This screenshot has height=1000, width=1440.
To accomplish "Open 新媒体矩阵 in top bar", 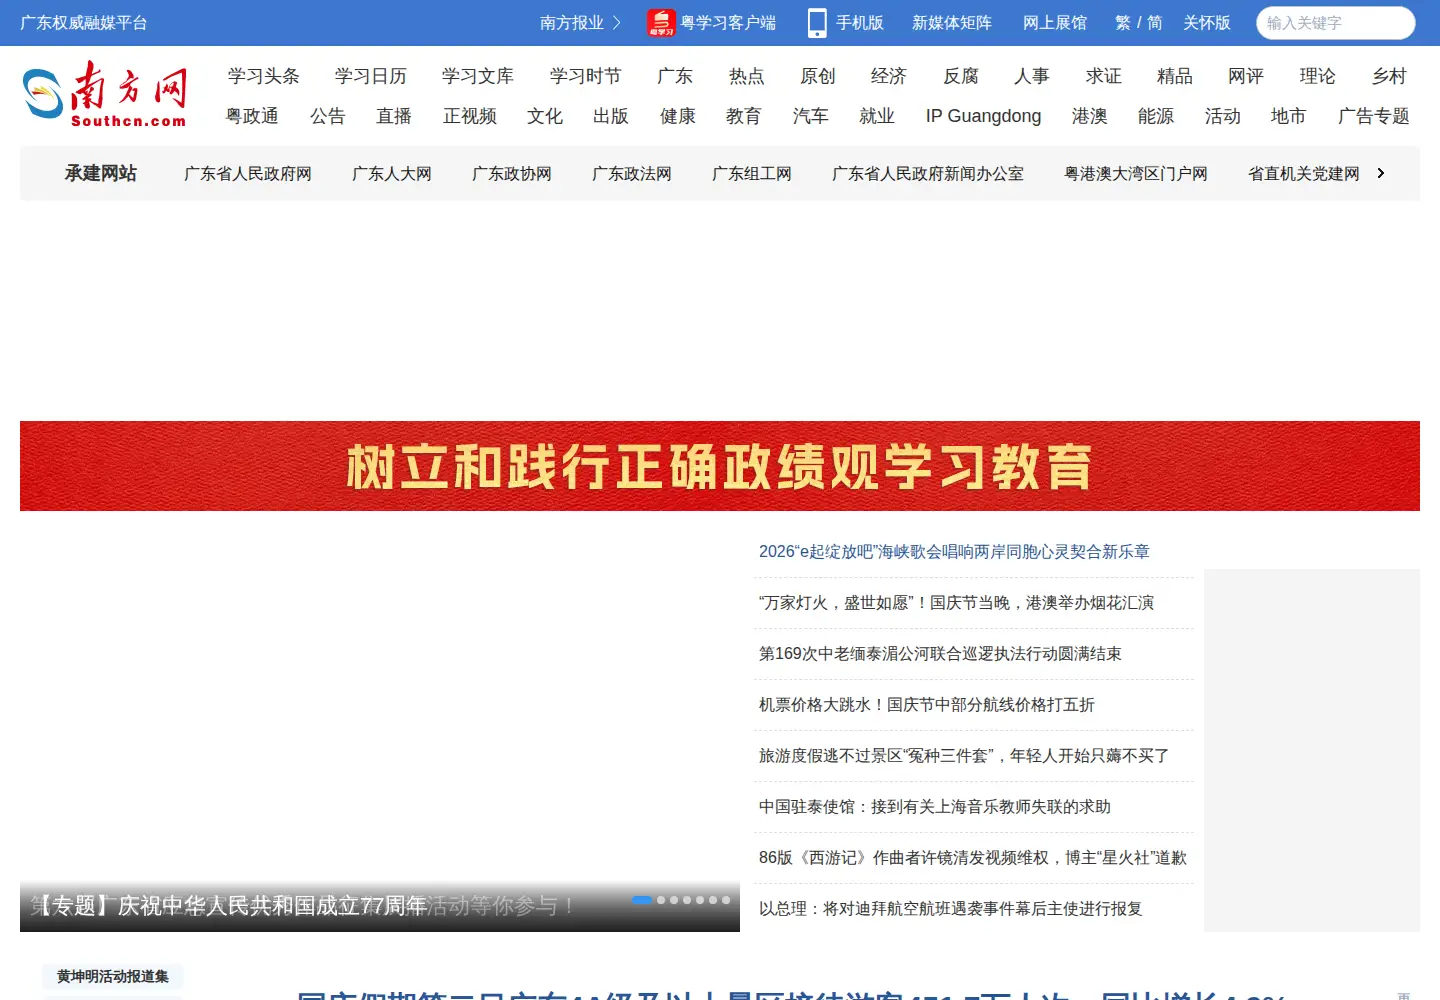I will [x=952, y=22].
